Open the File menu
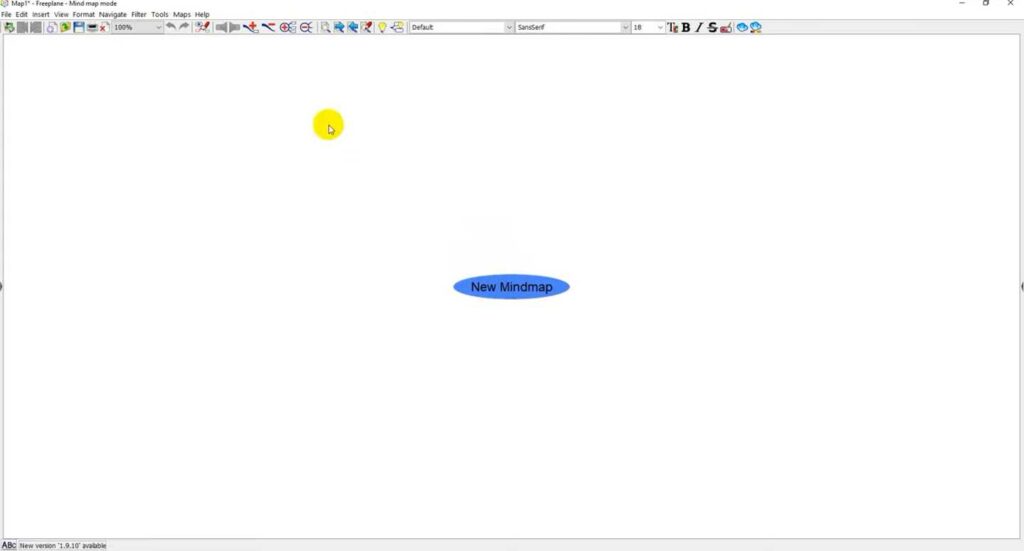This screenshot has height=551, width=1024. (6, 14)
